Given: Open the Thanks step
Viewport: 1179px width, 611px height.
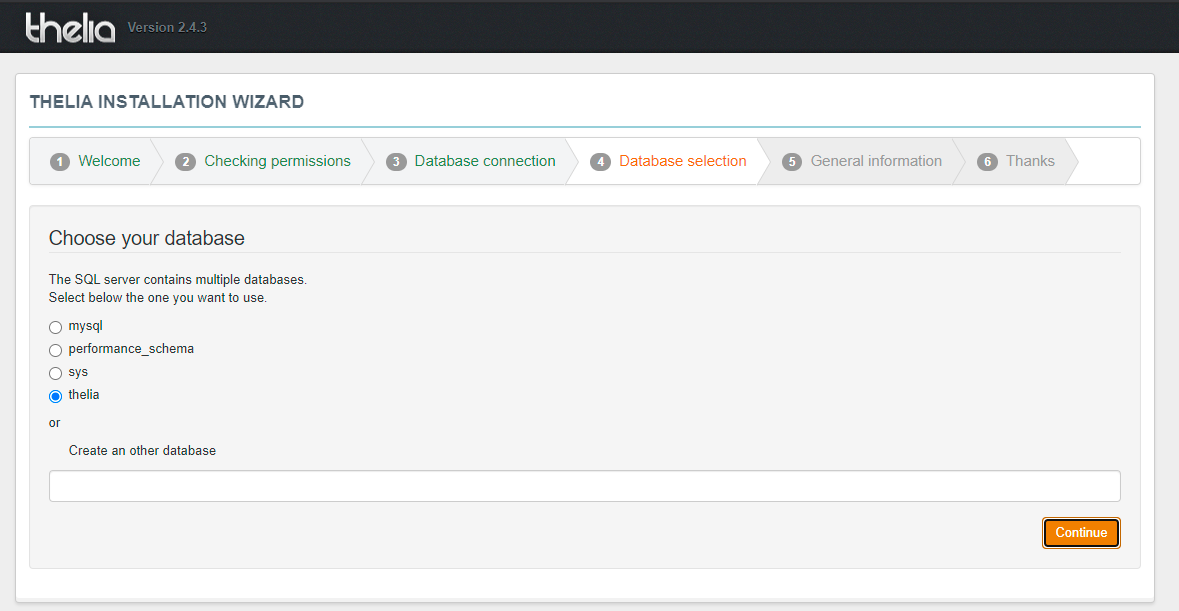Looking at the screenshot, I should tap(1030, 161).
